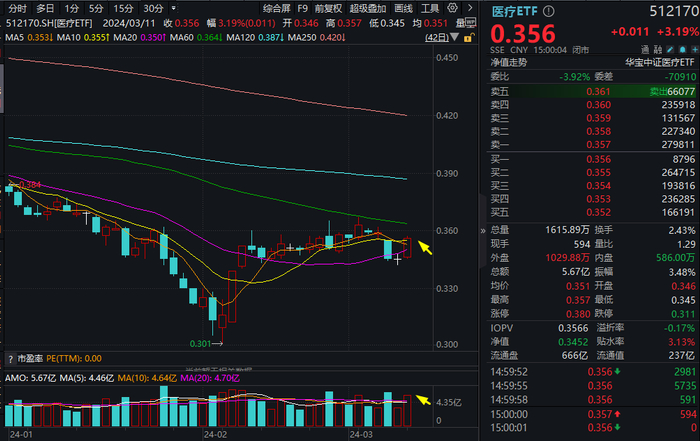Click the 外盘 1029.88万 value
Viewport: 700px width, 441px height.
click(x=567, y=258)
